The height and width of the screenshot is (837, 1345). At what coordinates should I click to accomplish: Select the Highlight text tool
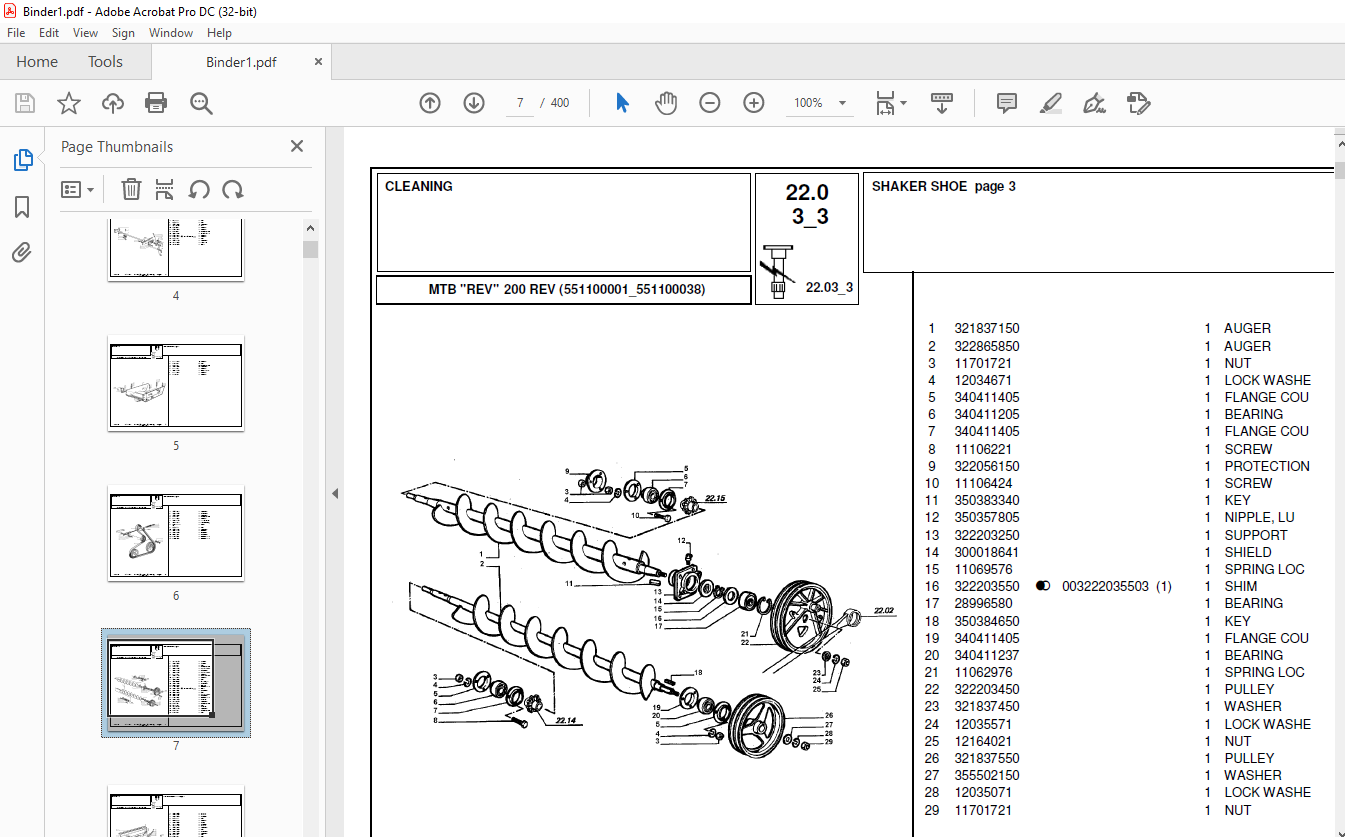tap(1050, 103)
